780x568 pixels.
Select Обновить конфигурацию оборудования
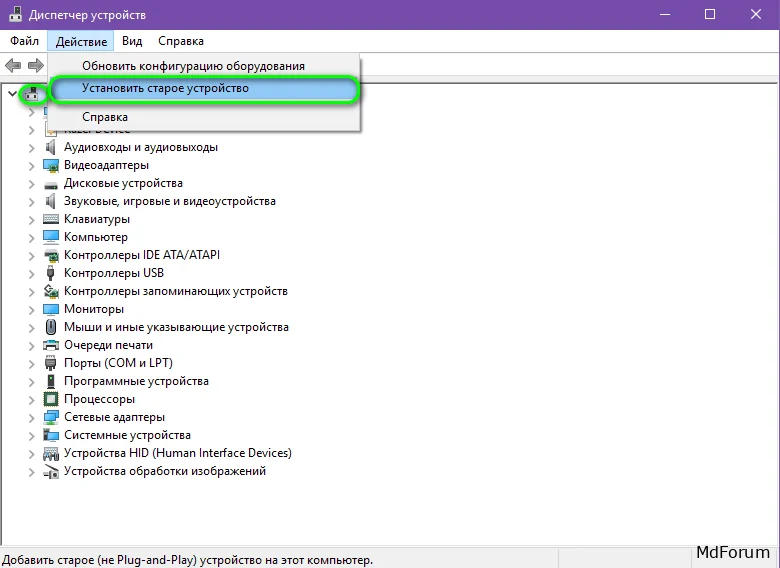(193, 66)
